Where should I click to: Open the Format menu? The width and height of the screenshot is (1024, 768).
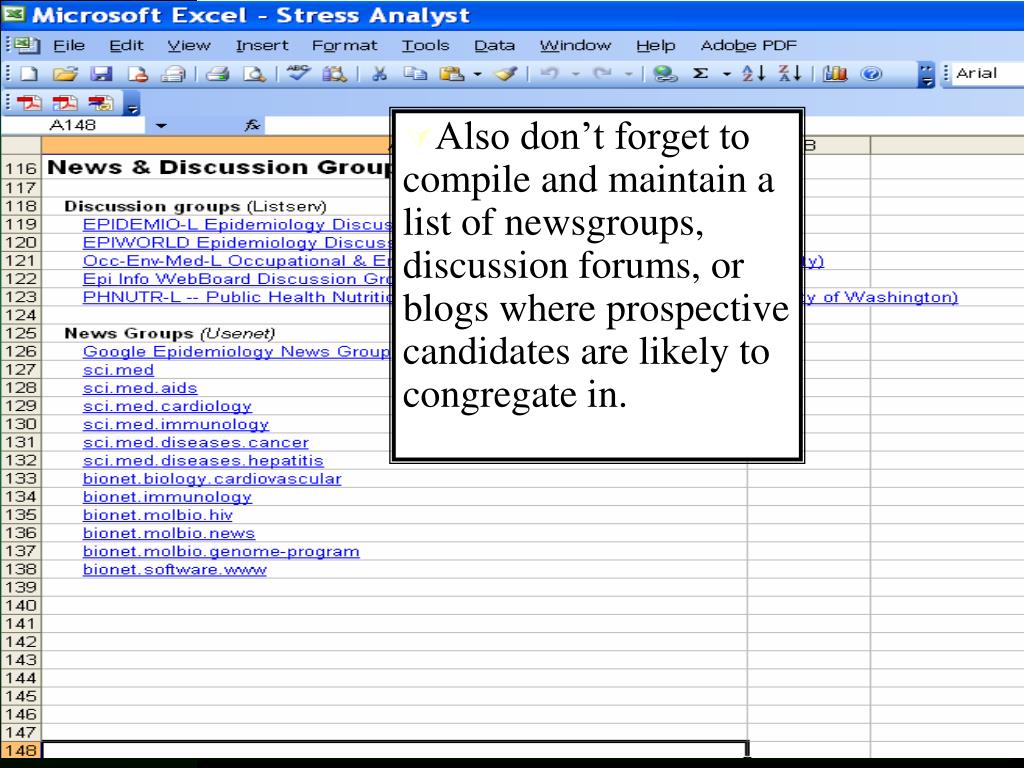[345, 46]
